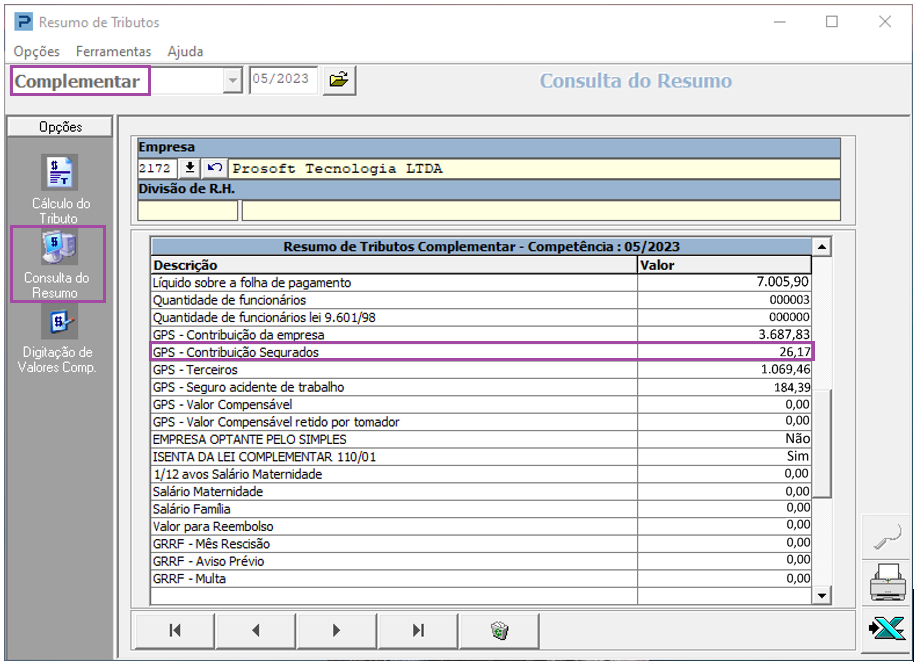
Task: Select row GRRF - Aviso Prévio
Action: tap(481, 562)
